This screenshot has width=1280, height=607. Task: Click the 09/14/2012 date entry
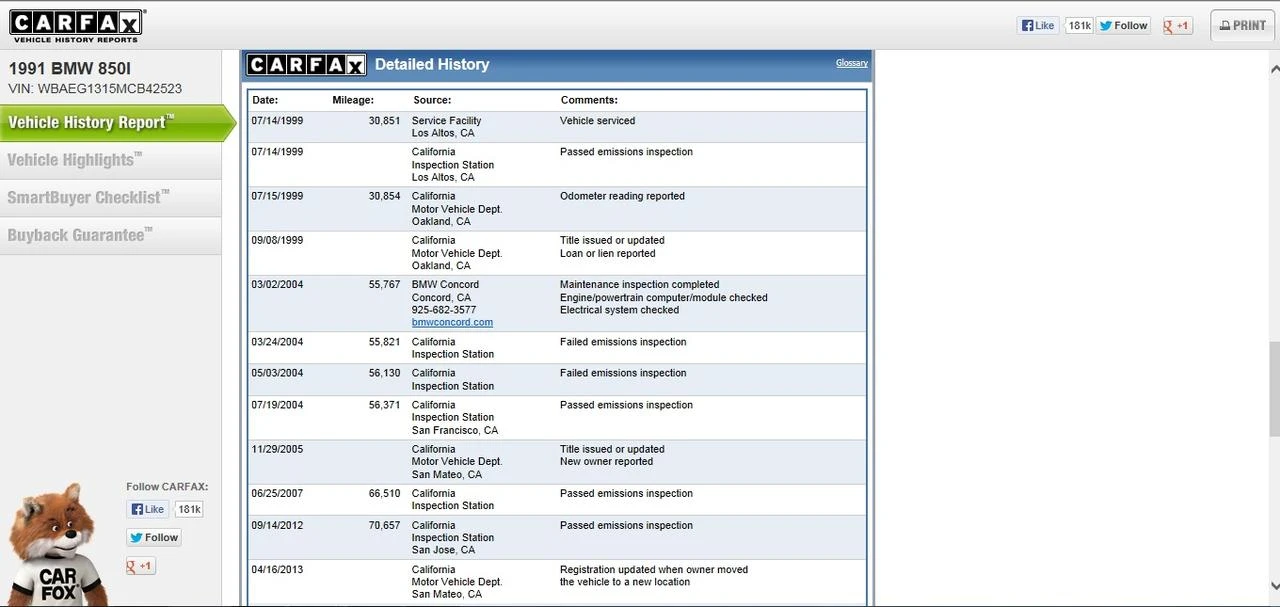277,526
